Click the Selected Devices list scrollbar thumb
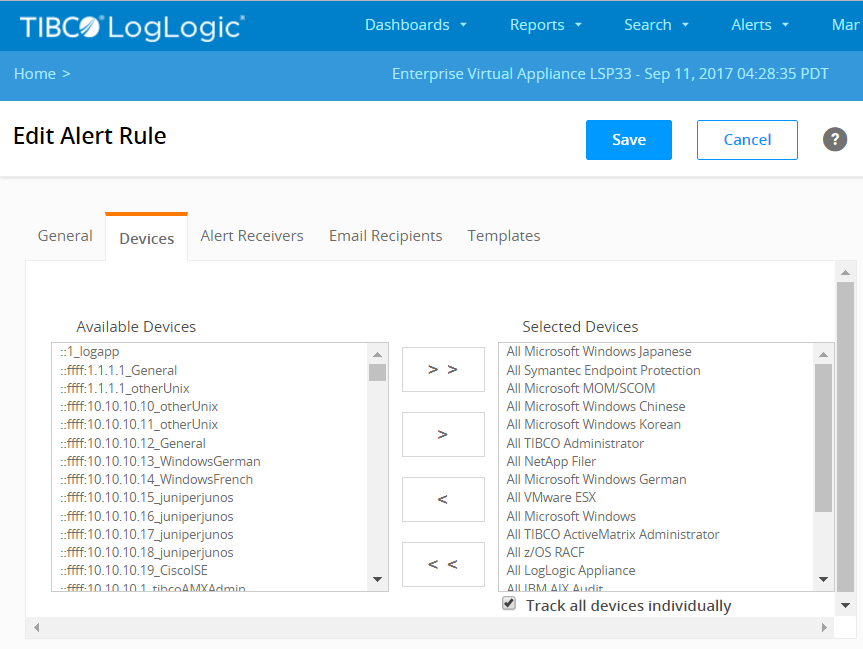 (823, 437)
